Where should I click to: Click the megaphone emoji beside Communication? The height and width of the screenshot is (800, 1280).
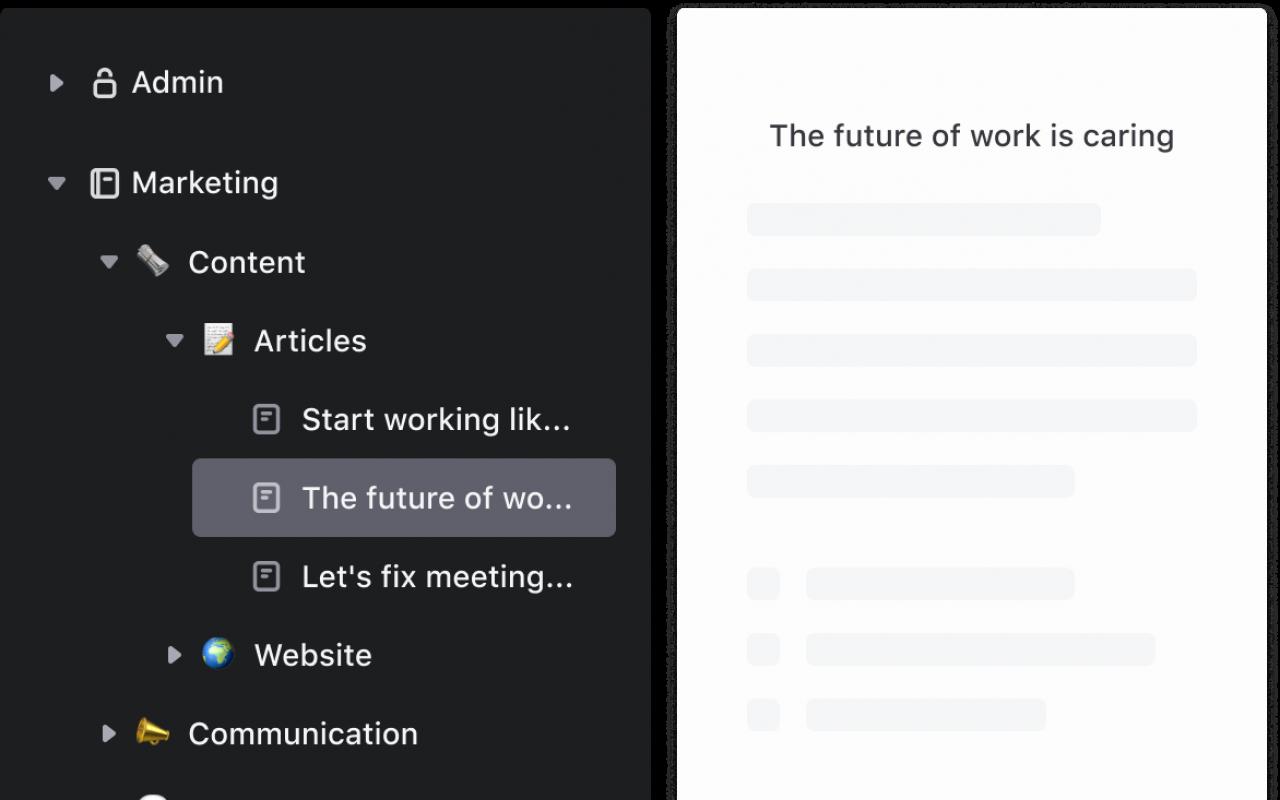[x=153, y=732]
